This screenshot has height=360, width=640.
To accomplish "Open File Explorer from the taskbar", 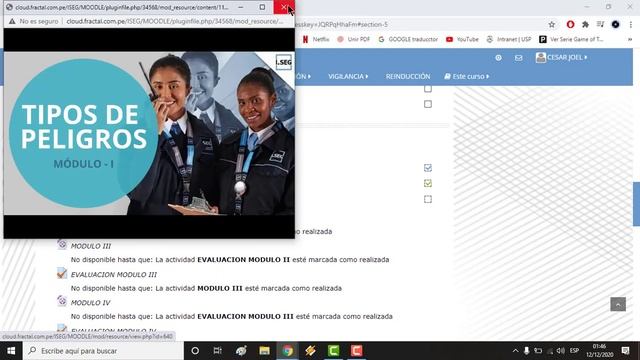I will [264, 351].
